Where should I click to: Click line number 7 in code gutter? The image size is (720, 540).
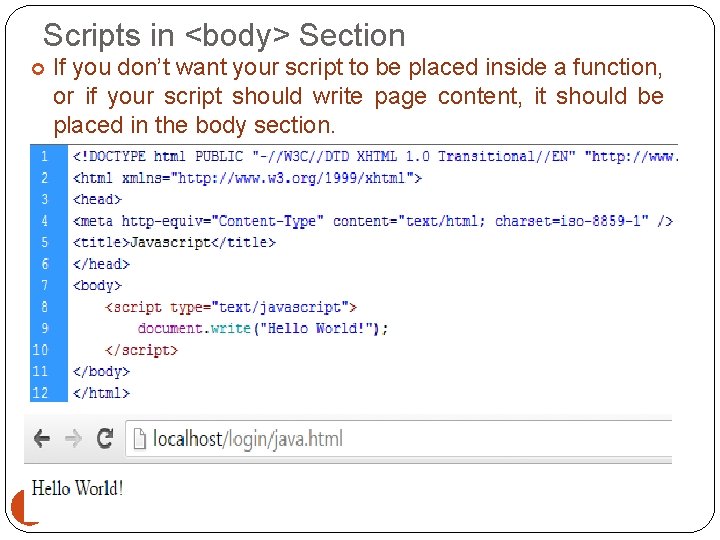(45, 285)
